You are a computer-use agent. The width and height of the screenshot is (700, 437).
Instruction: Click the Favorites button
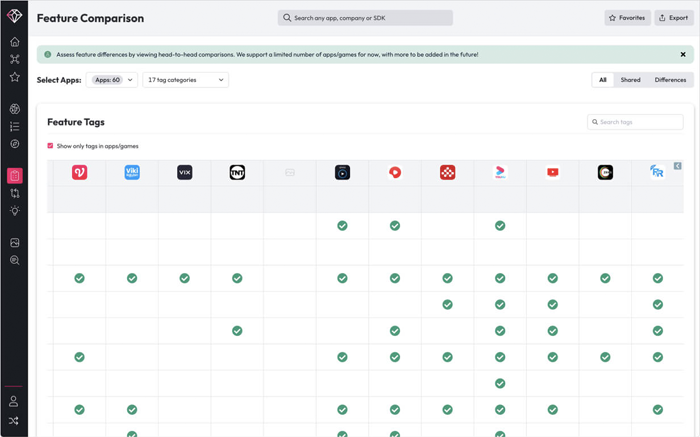click(627, 18)
